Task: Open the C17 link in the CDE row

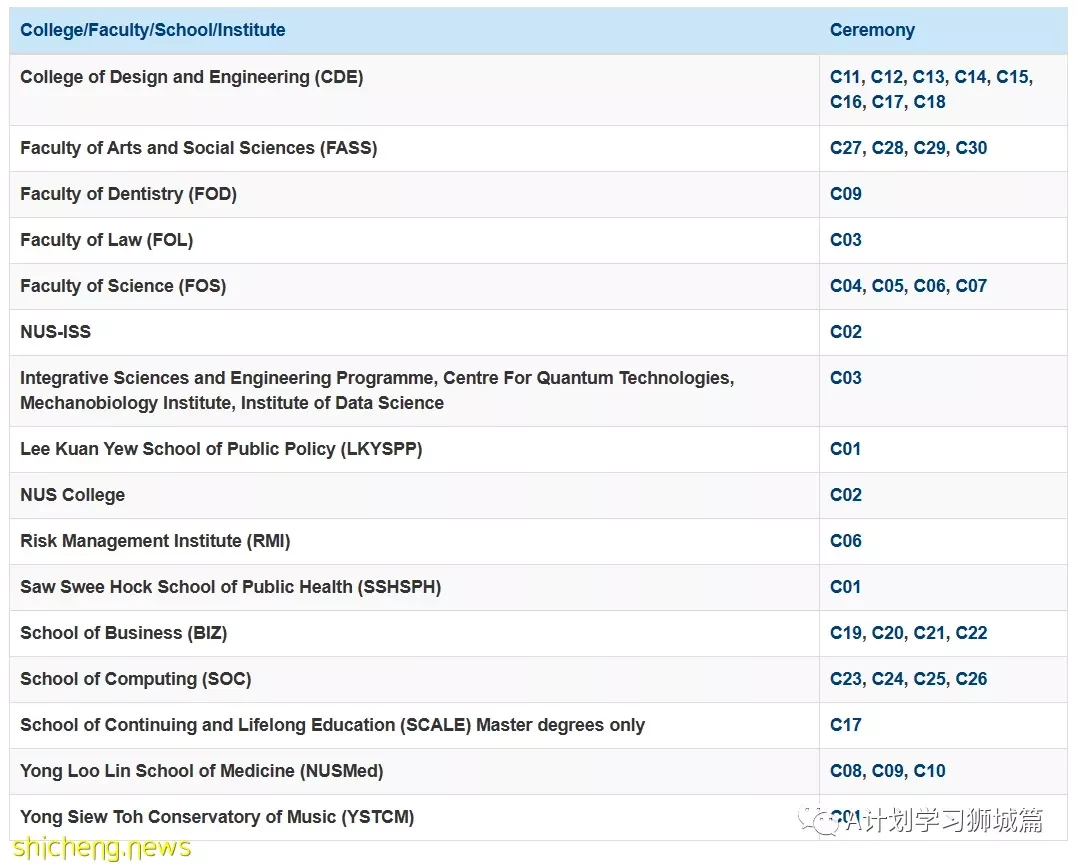Action: point(888,102)
